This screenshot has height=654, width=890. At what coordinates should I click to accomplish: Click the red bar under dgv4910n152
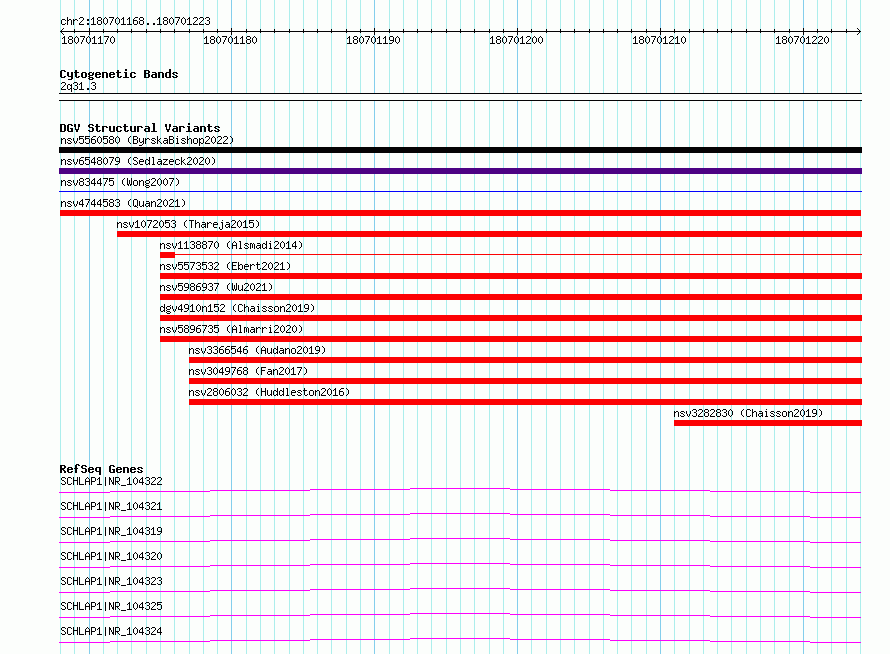point(511,318)
